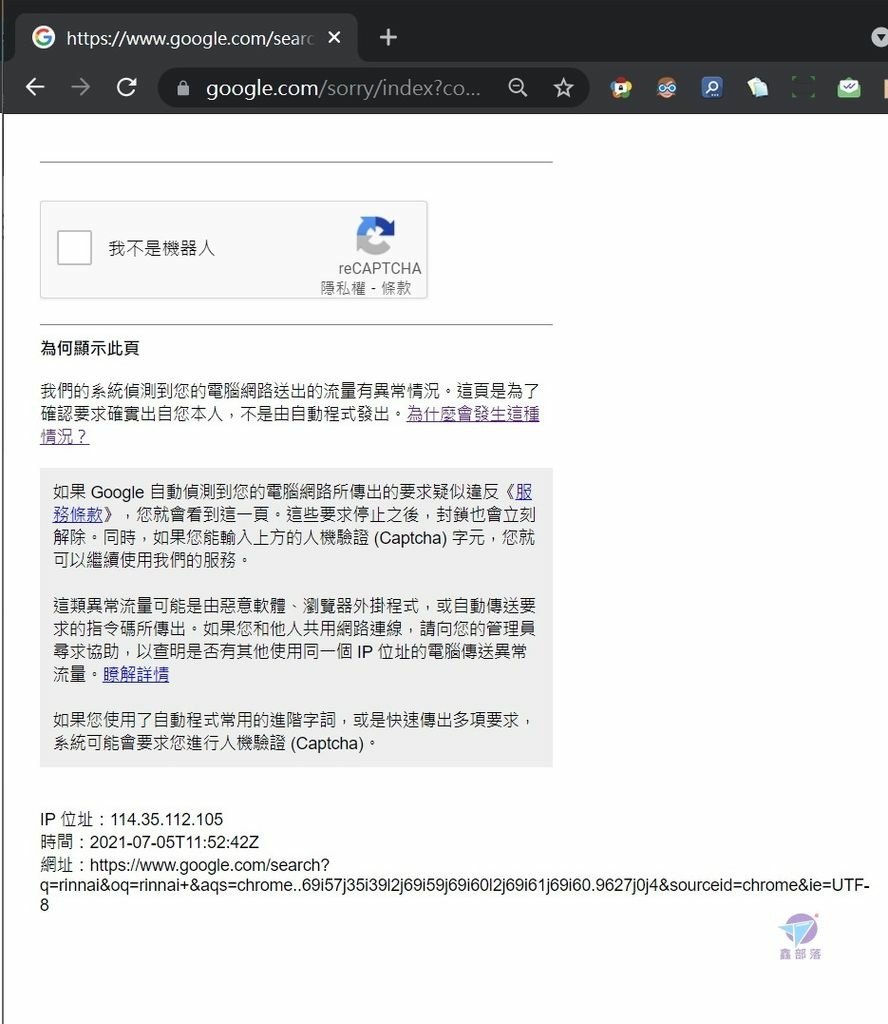Click the Google favicon on the tab
This screenshot has width=888, height=1024.
[x=43, y=37]
